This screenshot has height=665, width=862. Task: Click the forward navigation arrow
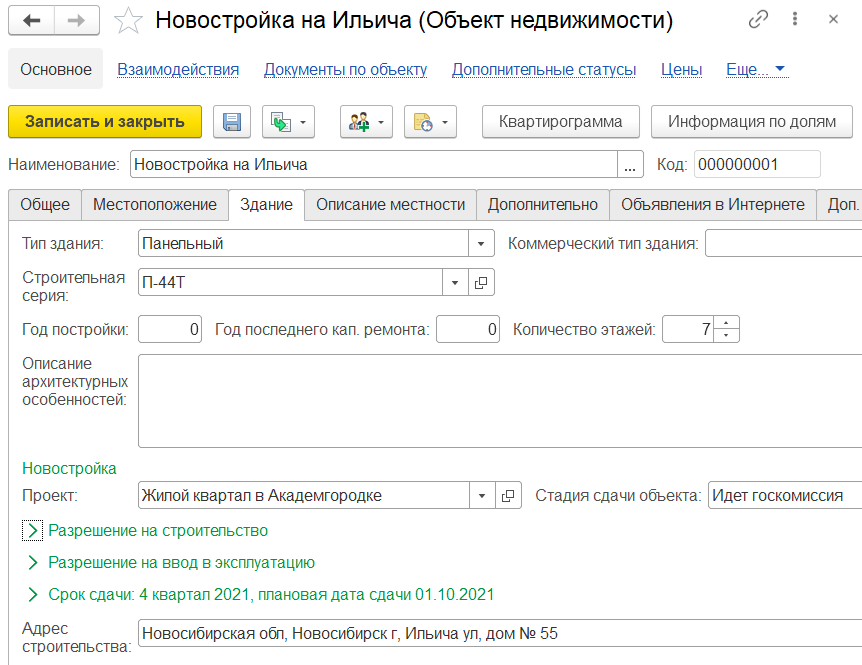(77, 20)
